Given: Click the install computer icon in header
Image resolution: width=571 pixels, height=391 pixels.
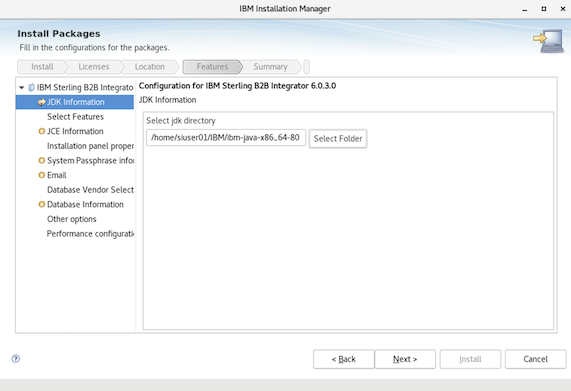Looking at the screenshot, I should coord(549,41).
